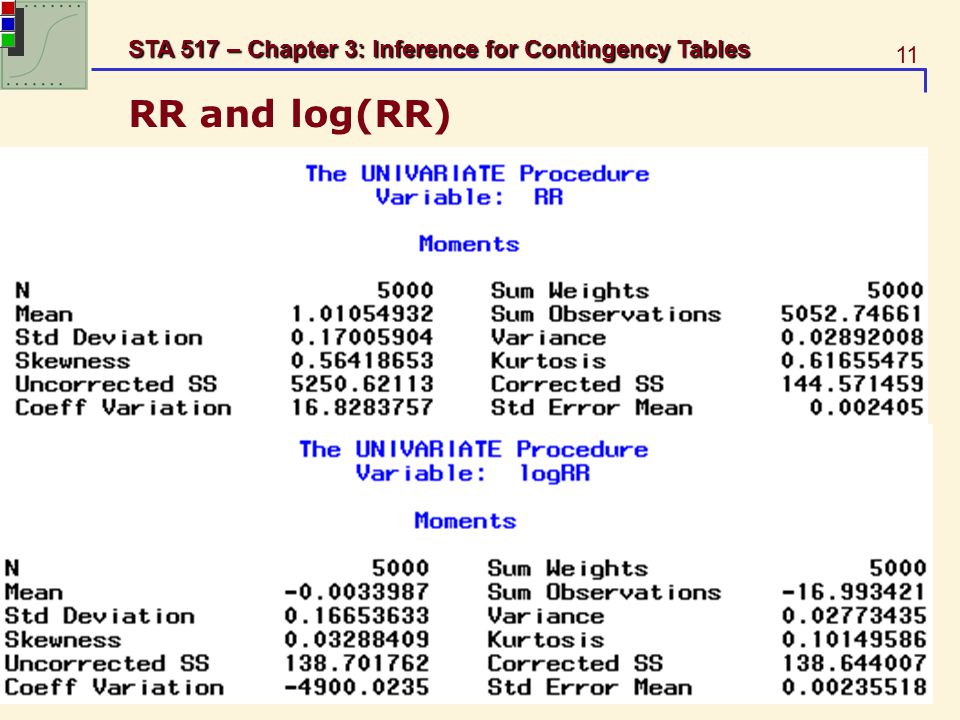The width and height of the screenshot is (960, 720).
Task: Click logRR Coeff Variation value -4900.0235
Action: (x=356, y=687)
